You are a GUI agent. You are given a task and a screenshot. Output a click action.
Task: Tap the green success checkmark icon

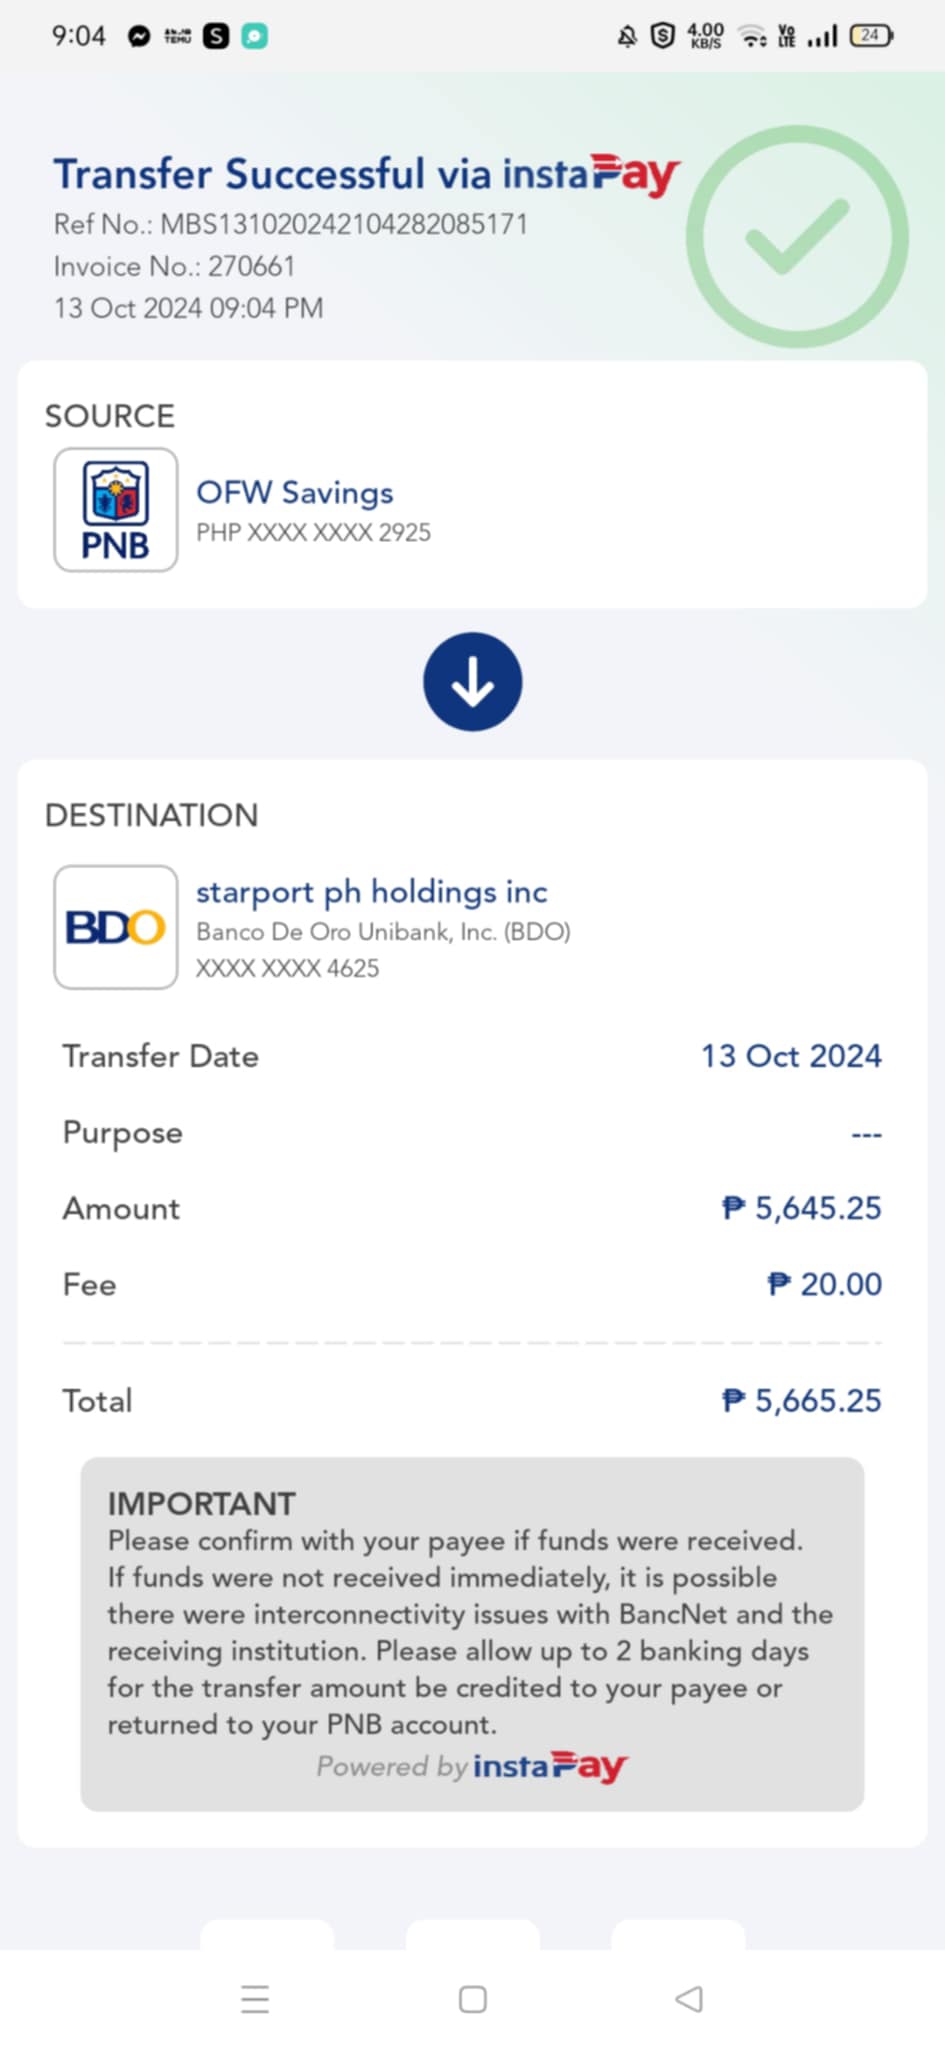pos(797,237)
